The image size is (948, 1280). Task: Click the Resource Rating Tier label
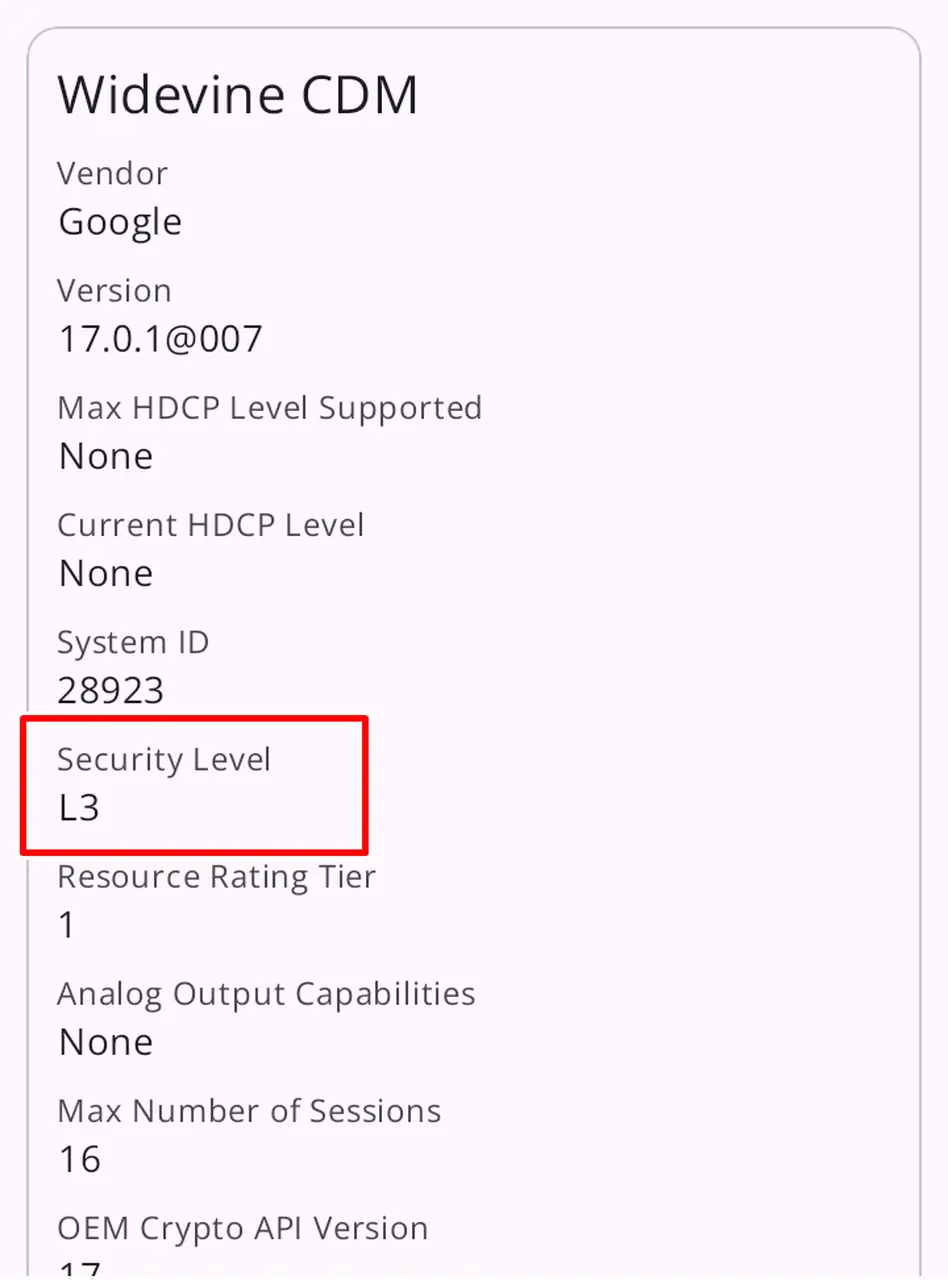coord(216,877)
